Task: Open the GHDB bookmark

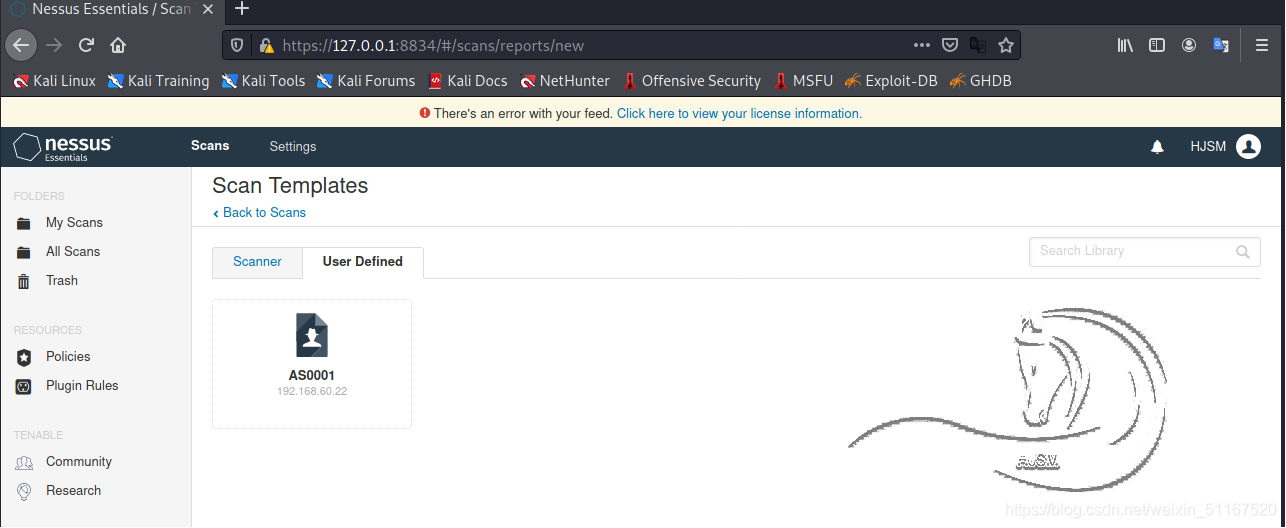Action: coord(980,81)
